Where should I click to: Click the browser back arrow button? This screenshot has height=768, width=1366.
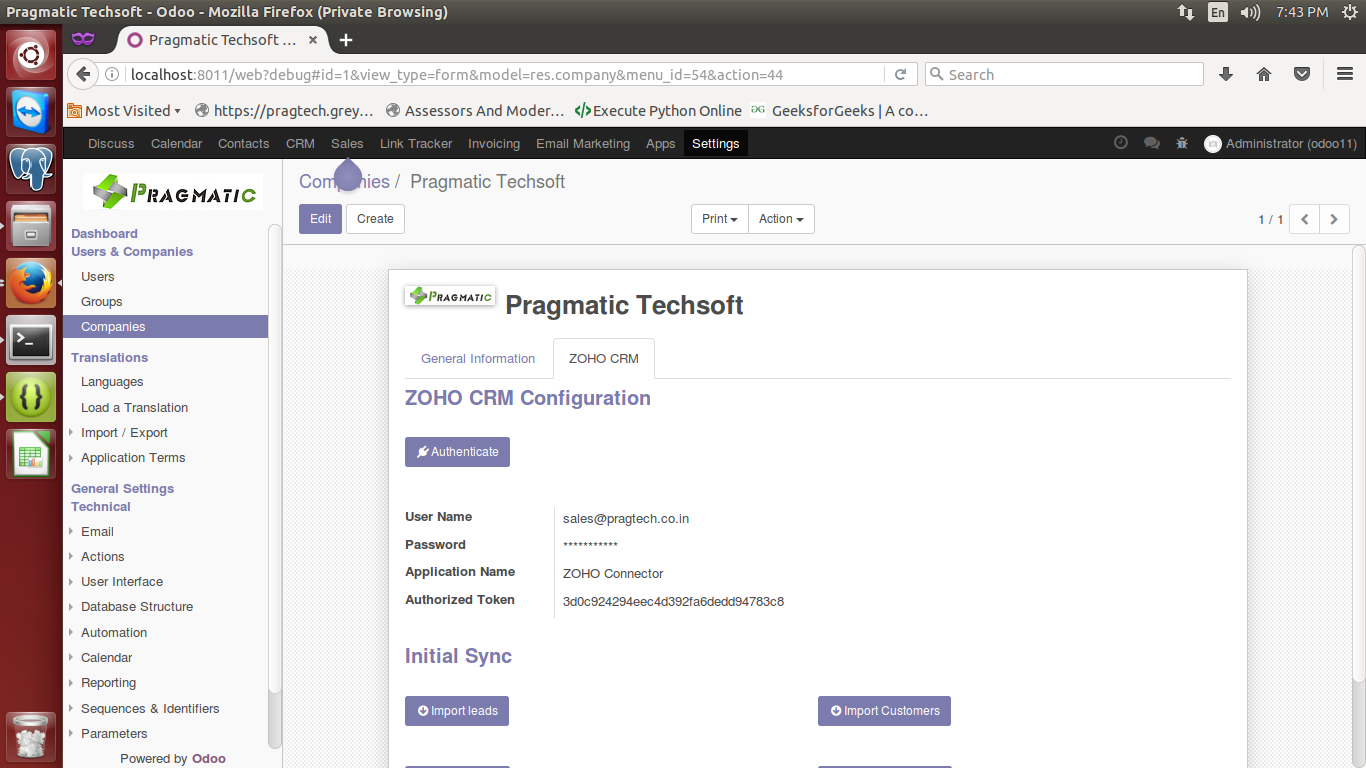83,74
